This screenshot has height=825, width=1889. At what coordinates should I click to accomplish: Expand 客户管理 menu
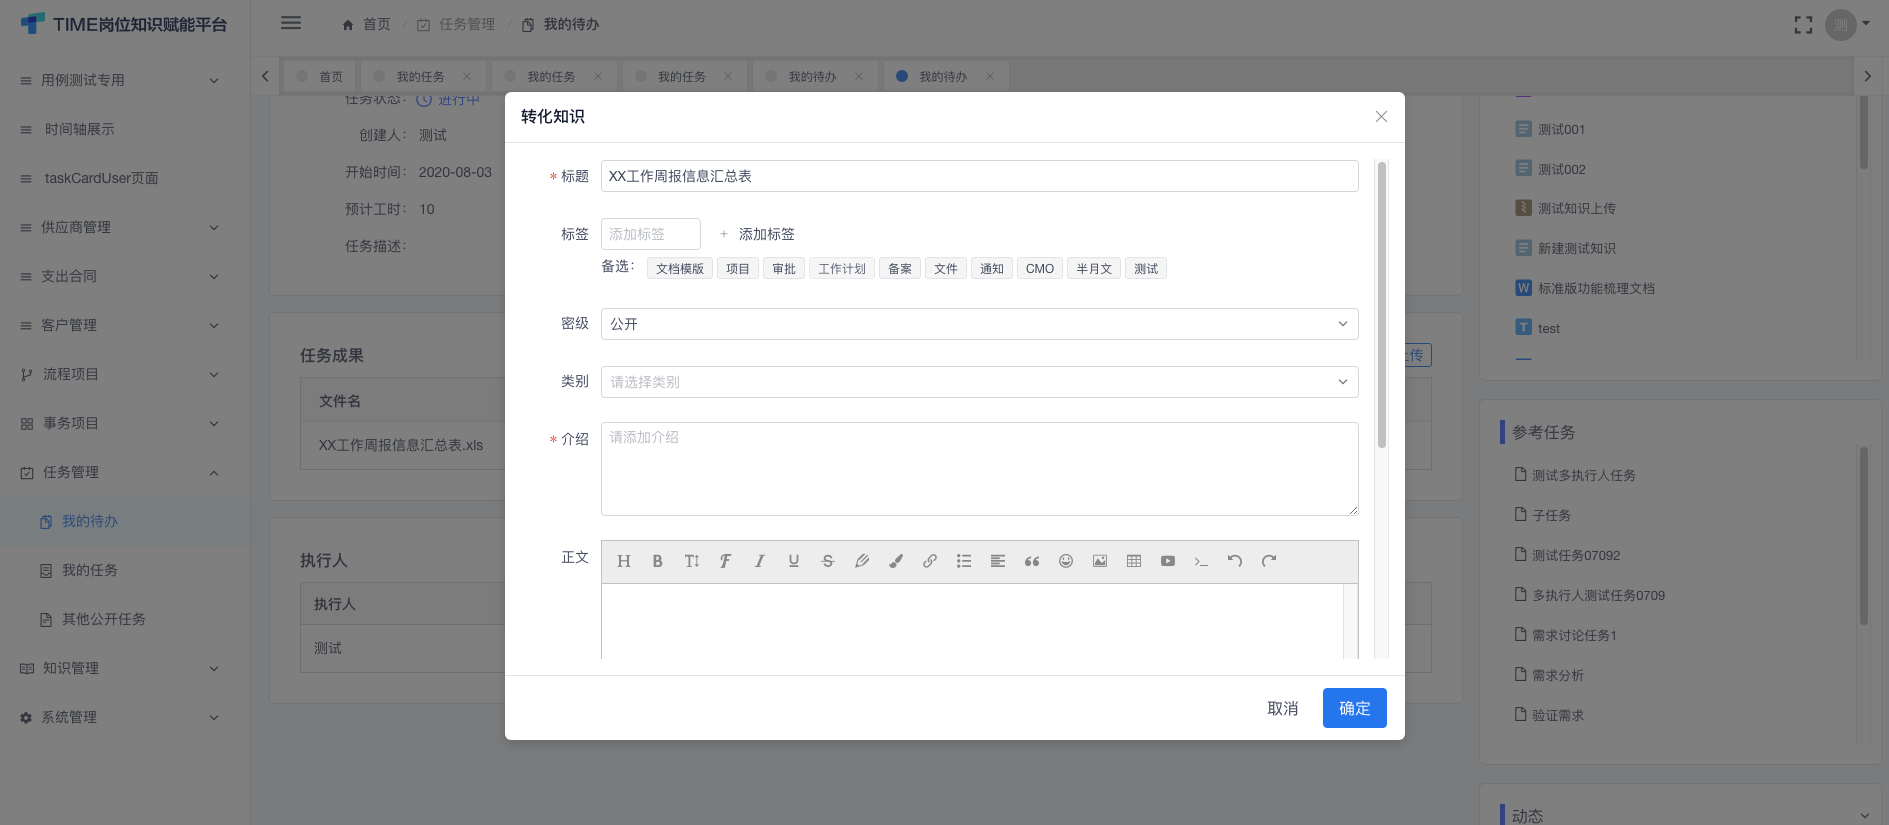click(125, 325)
